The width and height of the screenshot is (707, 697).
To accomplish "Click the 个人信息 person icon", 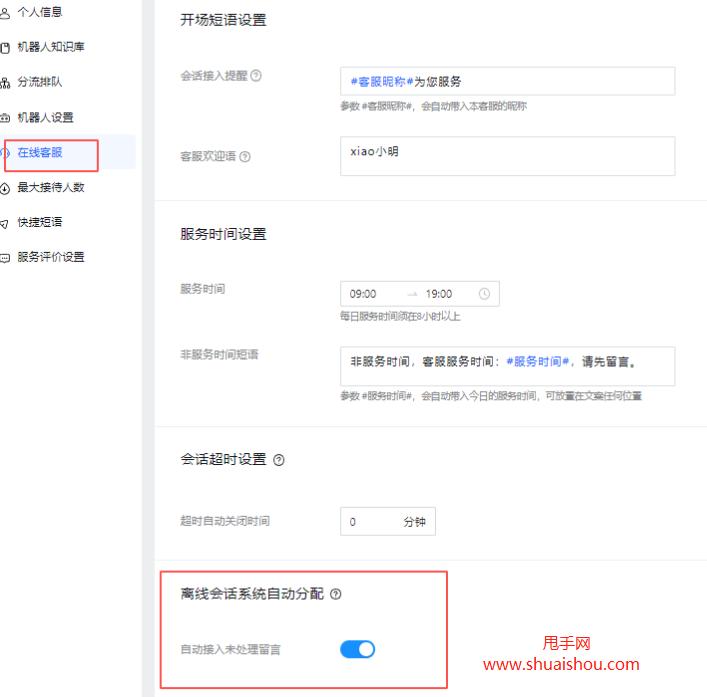I will point(5,13).
